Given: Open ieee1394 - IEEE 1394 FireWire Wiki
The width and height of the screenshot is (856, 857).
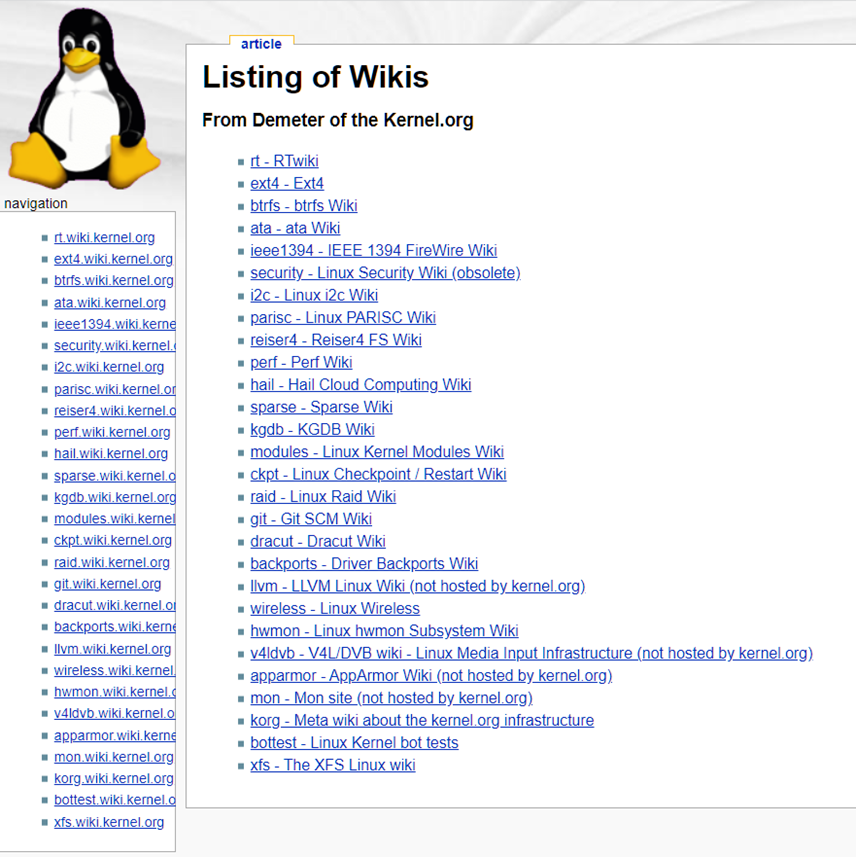Looking at the screenshot, I should tap(374, 250).
